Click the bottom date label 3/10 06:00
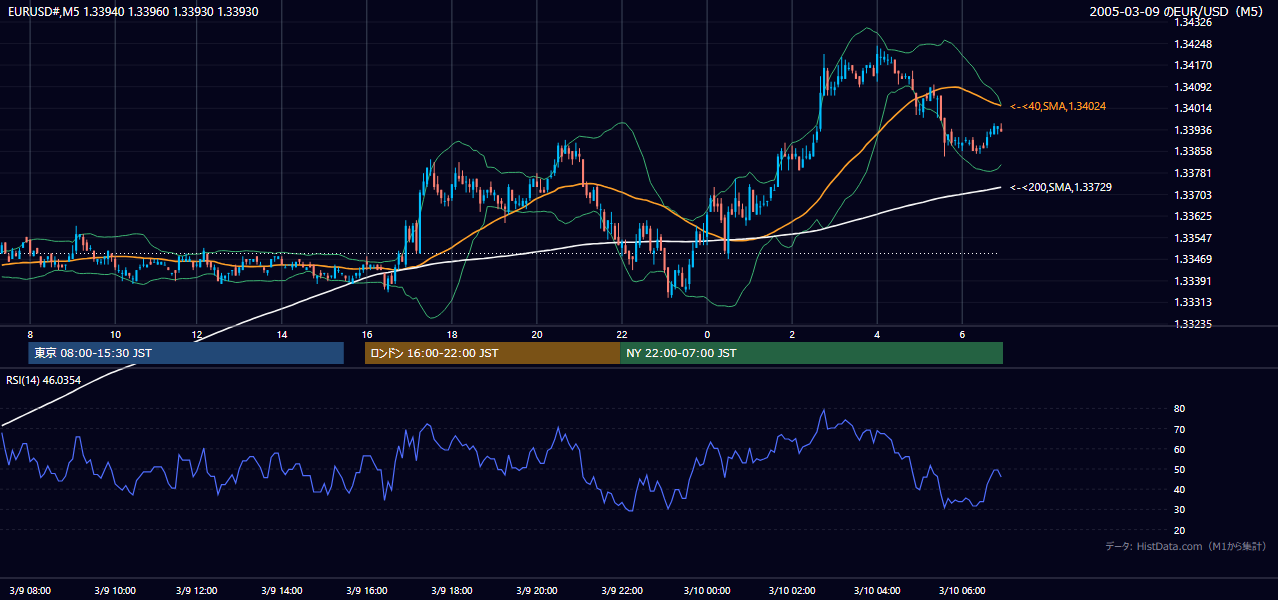1278x600 pixels. coord(961,591)
